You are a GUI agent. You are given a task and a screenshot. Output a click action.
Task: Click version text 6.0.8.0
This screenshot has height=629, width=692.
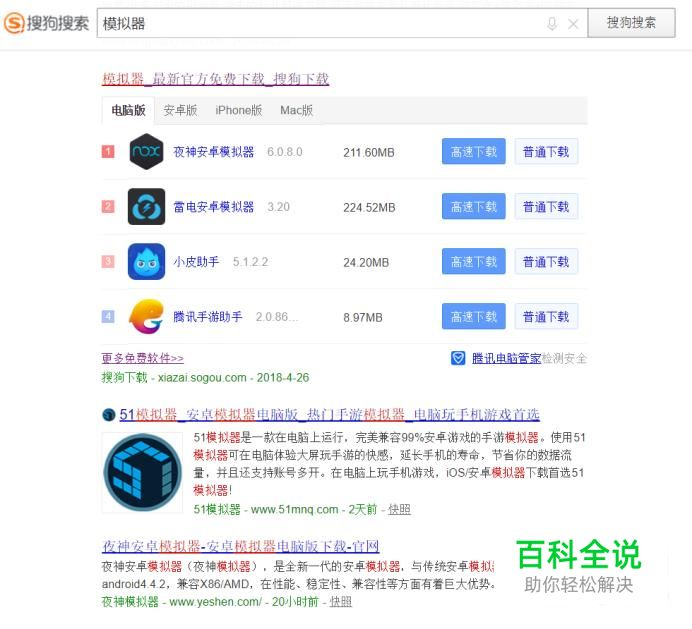click(x=285, y=152)
